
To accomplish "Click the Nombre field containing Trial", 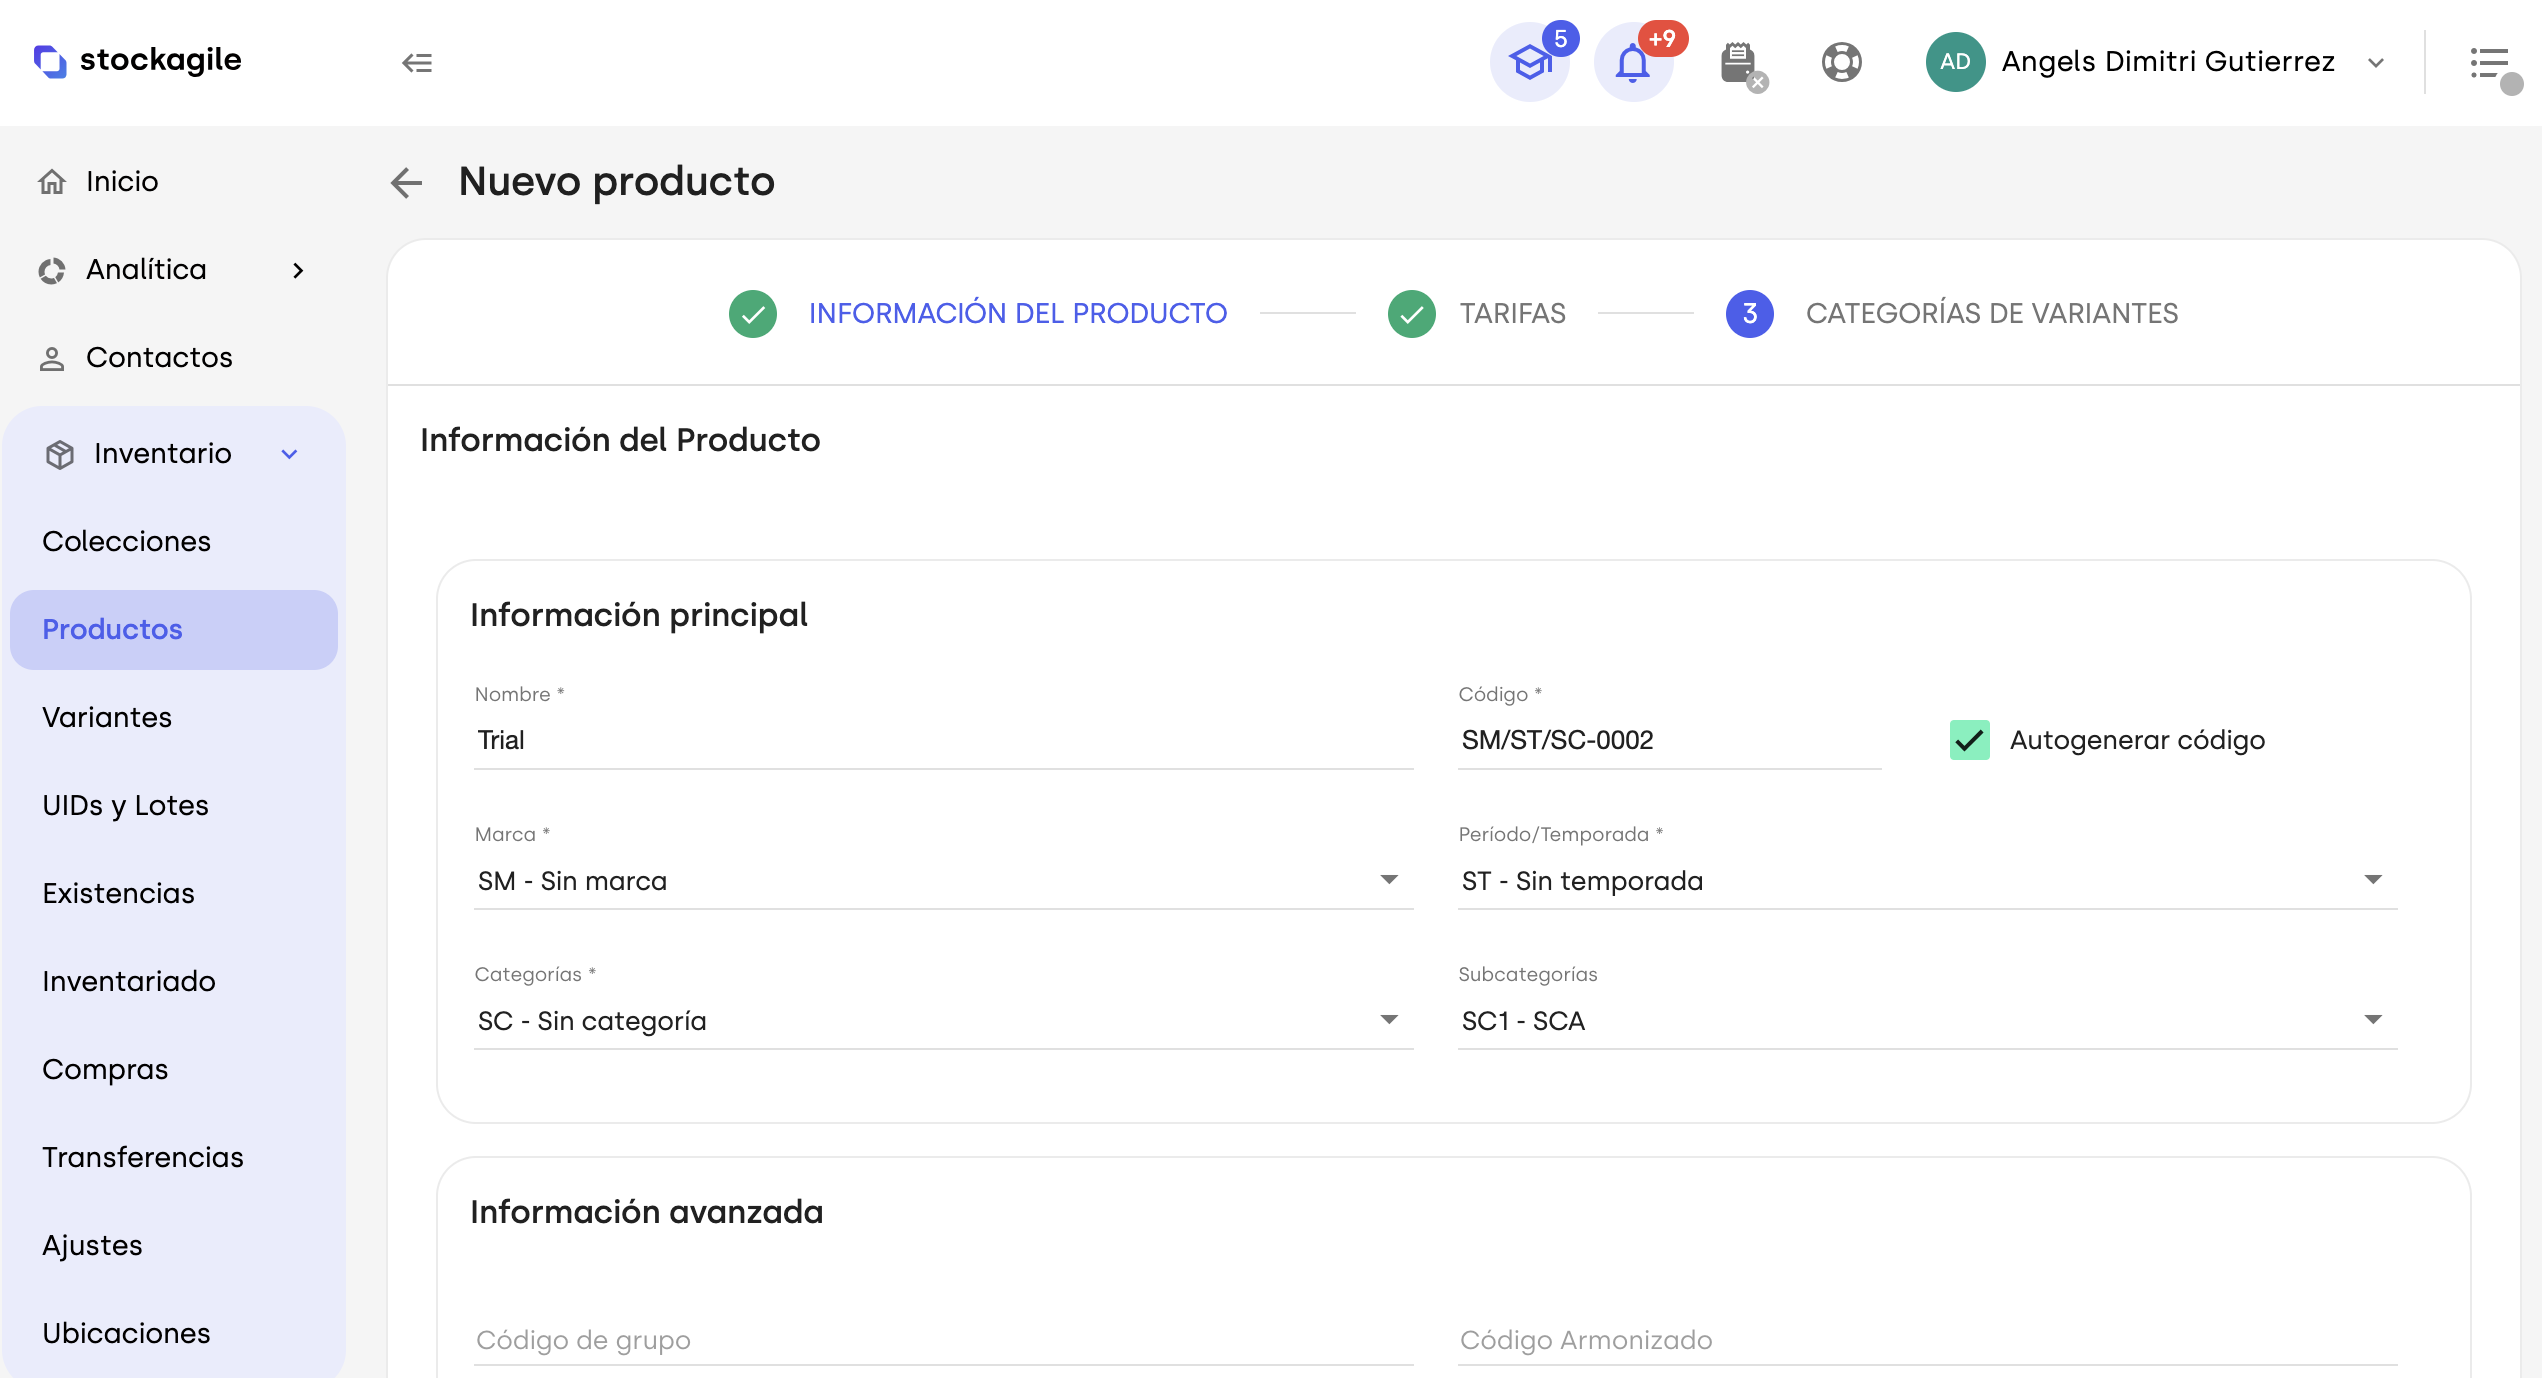I will click(x=944, y=741).
